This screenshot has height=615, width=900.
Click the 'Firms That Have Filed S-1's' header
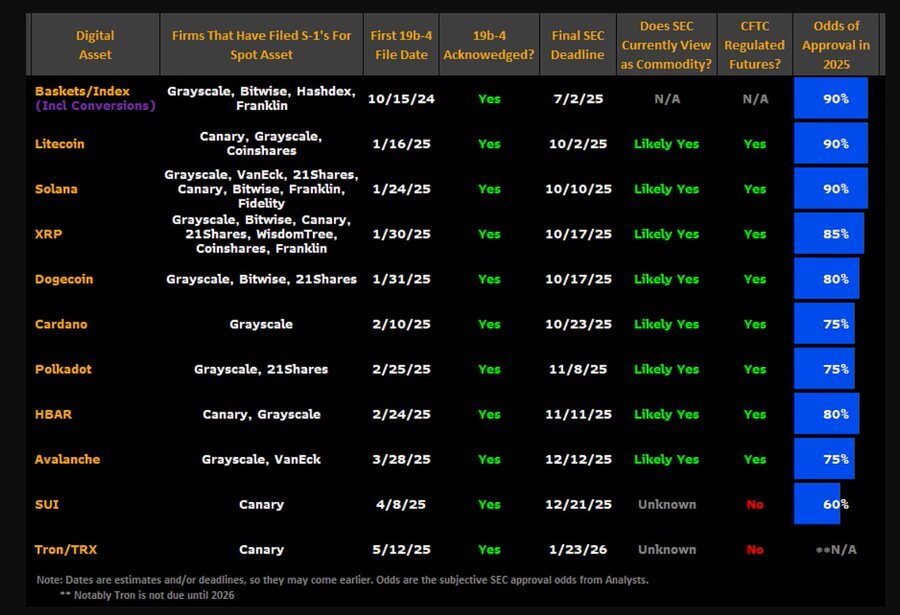click(261, 45)
